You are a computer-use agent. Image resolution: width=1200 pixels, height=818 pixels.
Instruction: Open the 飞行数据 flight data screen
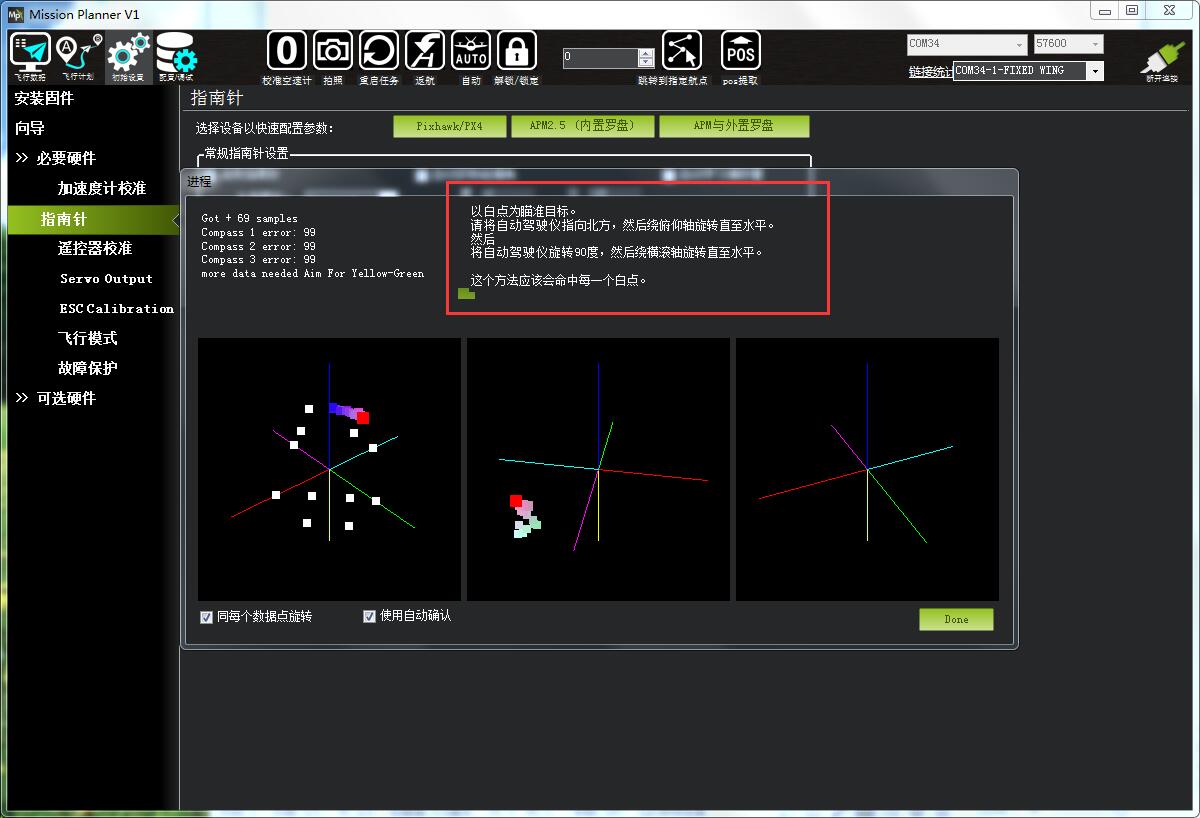pos(29,55)
